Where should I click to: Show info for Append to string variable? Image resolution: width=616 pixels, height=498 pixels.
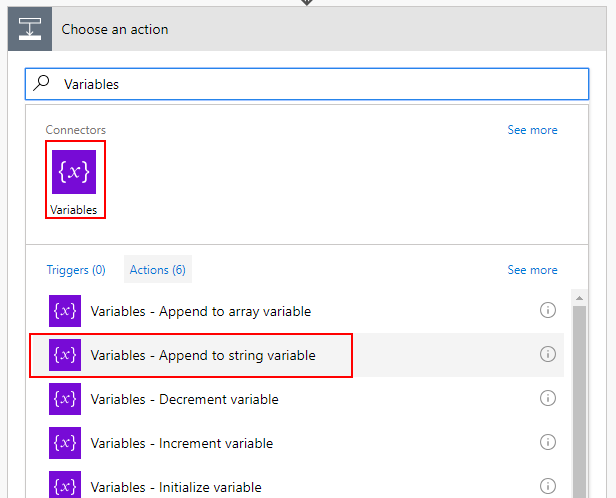[x=547, y=354]
